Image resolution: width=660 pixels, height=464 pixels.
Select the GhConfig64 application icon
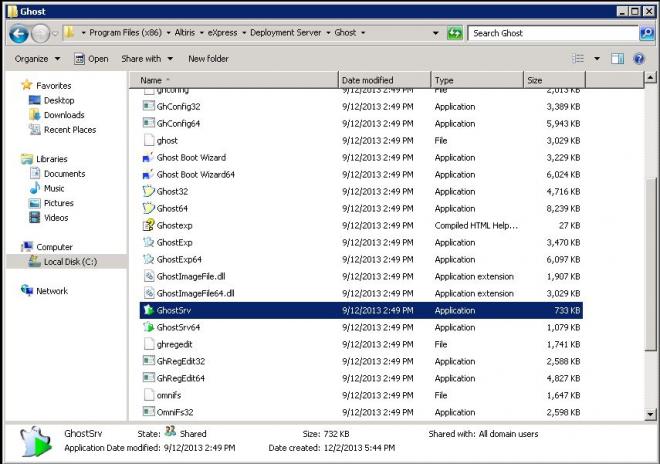pyautogui.click(x=148, y=123)
